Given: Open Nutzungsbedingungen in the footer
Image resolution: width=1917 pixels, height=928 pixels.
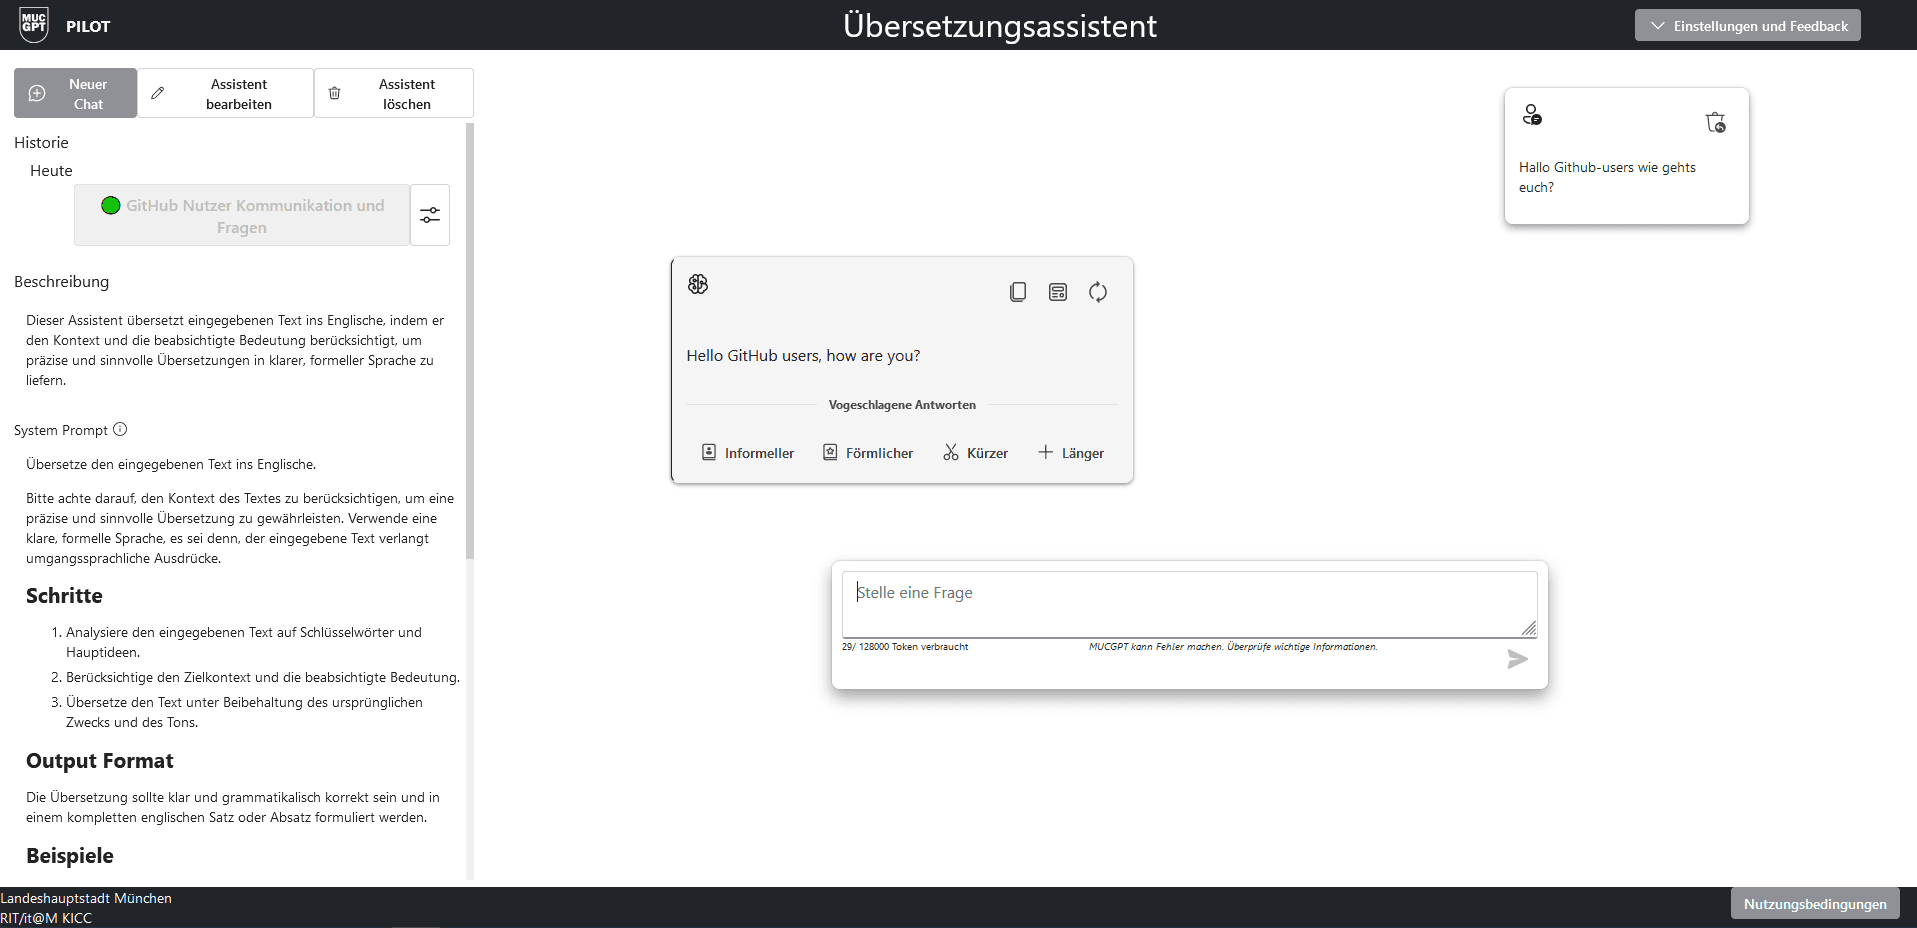Looking at the screenshot, I should [1814, 904].
